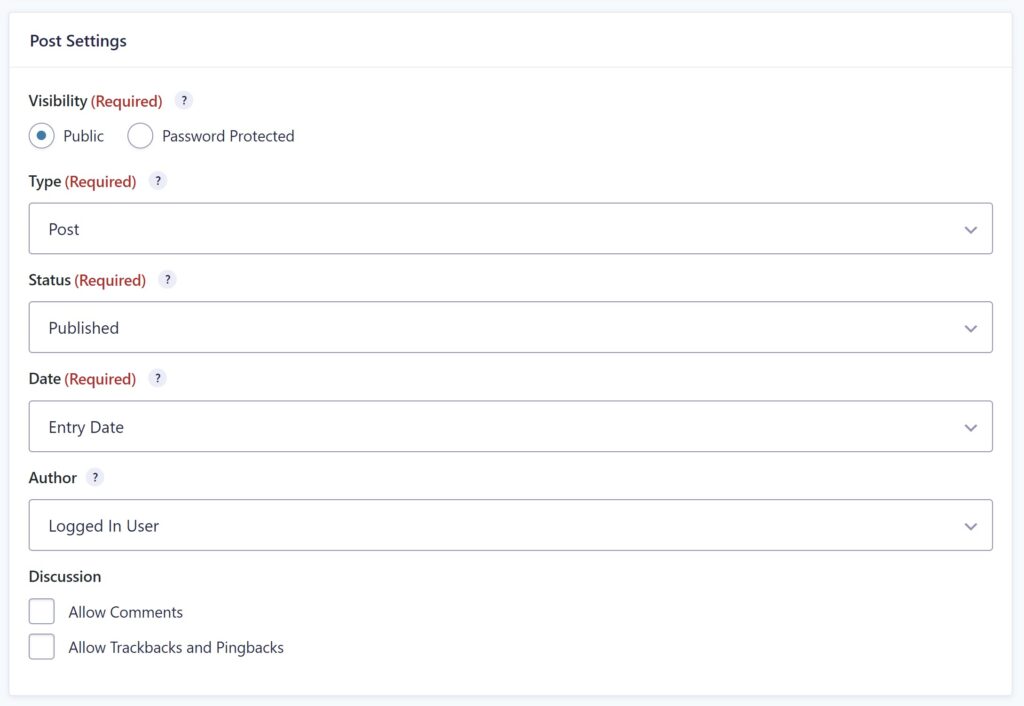Enable Allow Trackbacks and Pingbacks
The height and width of the screenshot is (706, 1024).
[41, 646]
